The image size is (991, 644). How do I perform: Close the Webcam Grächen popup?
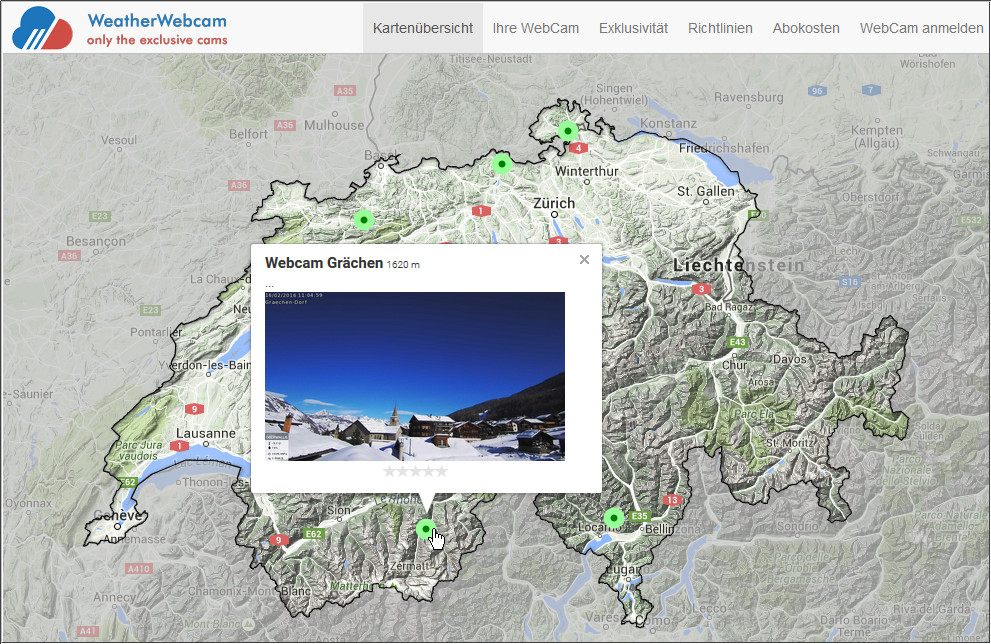point(585,260)
